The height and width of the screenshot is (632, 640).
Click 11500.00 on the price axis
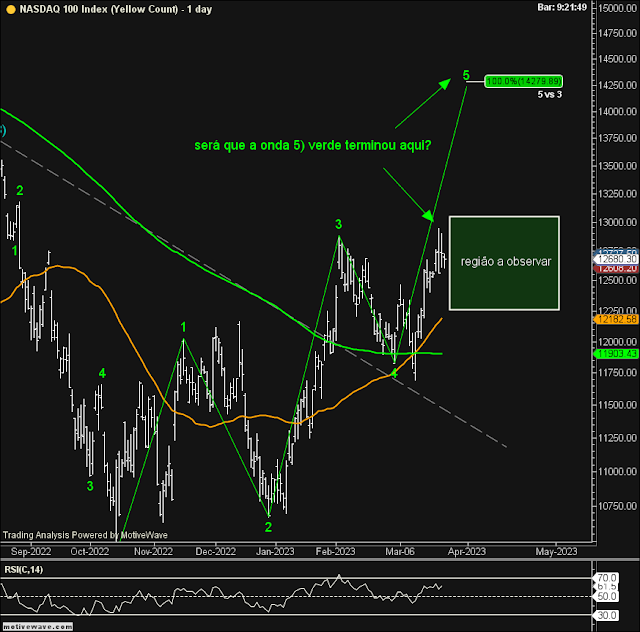click(618, 405)
